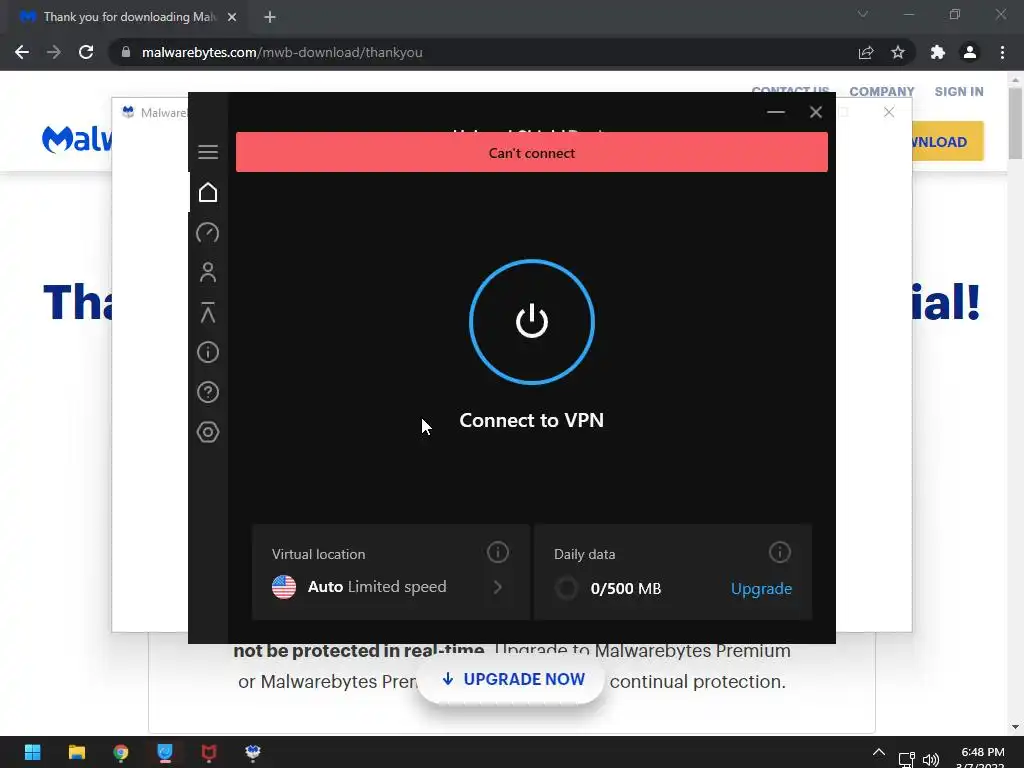Image resolution: width=1024 pixels, height=768 pixels.
Task: Open Windows Start menu
Action: [32, 752]
